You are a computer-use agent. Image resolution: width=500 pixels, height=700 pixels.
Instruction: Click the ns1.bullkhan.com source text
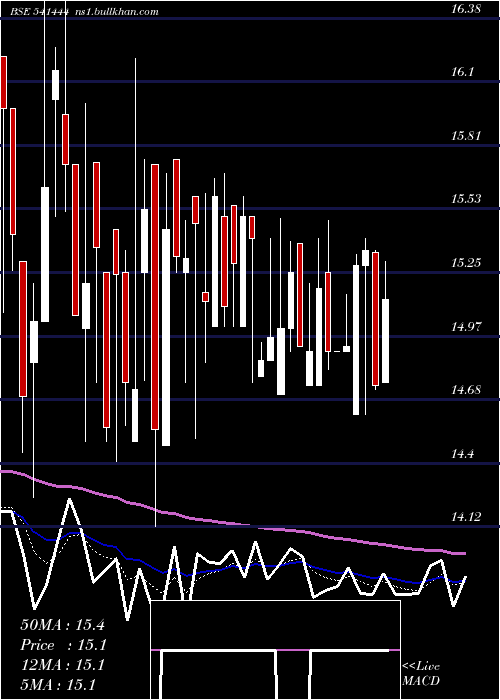[x=117, y=12]
